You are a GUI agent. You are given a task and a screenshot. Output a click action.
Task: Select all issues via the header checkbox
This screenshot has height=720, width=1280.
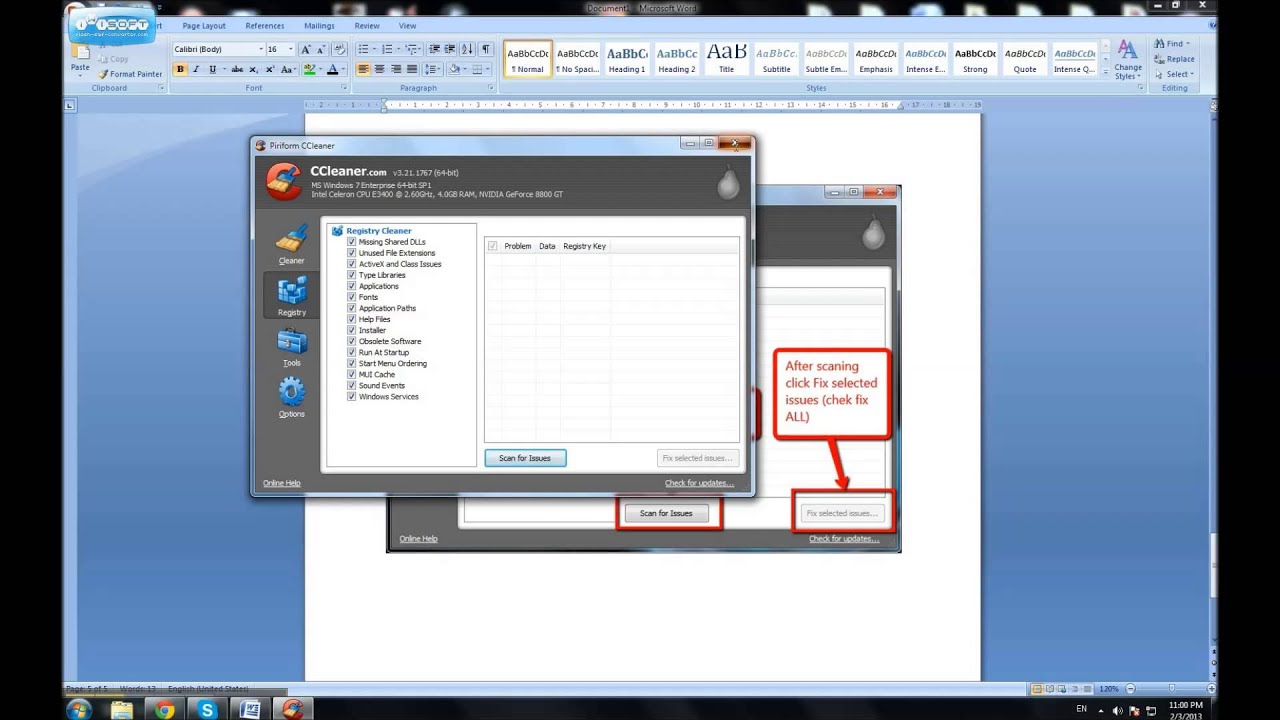coord(492,246)
